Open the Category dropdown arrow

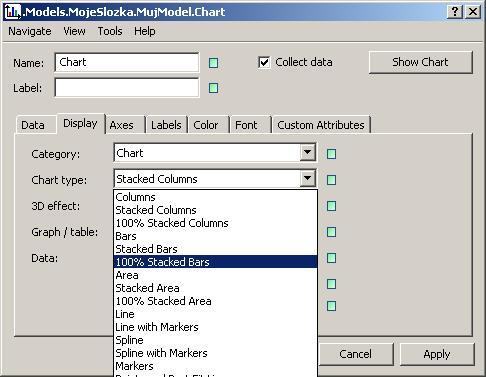307,153
